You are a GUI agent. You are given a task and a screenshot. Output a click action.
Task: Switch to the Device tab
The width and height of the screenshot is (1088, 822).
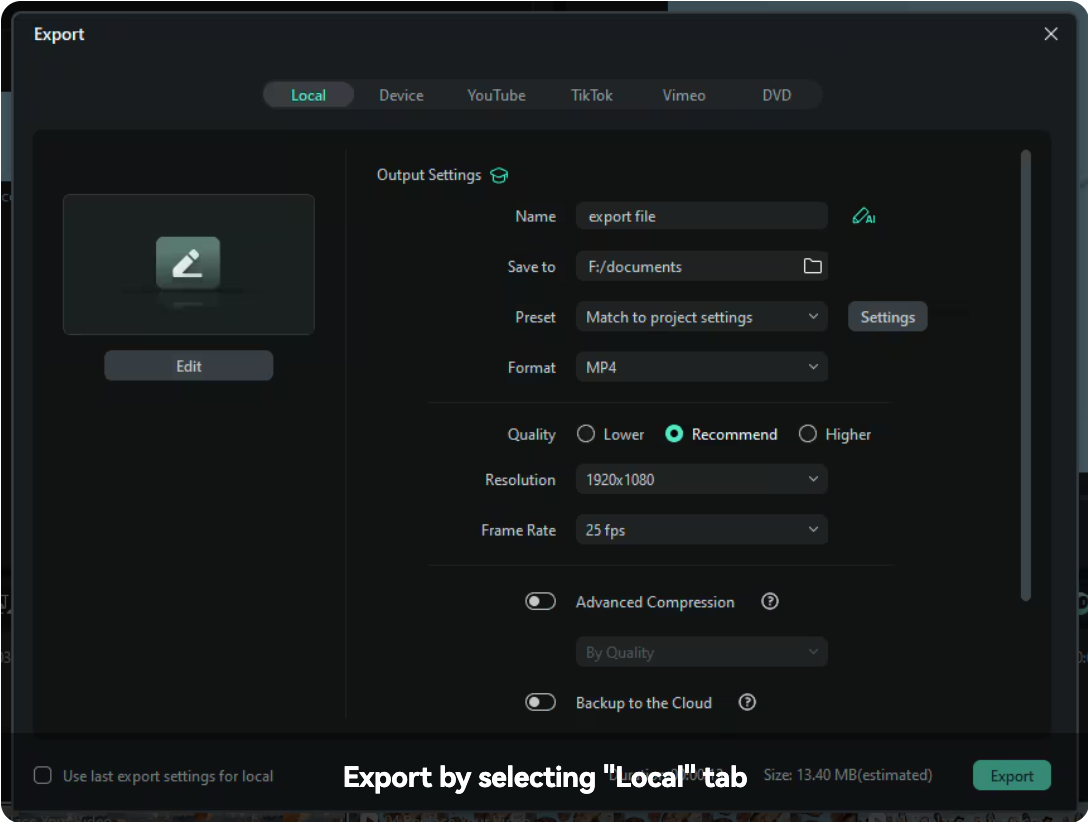point(401,95)
